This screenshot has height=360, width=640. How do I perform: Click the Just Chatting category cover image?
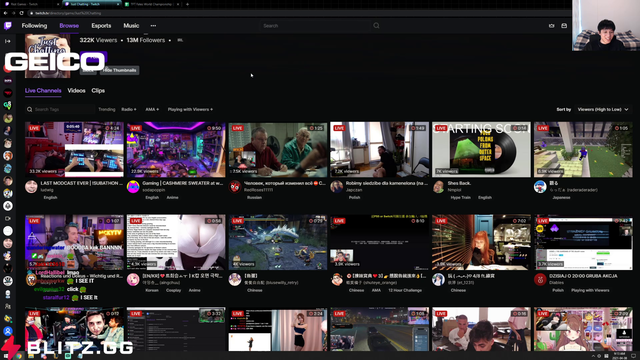point(47,56)
